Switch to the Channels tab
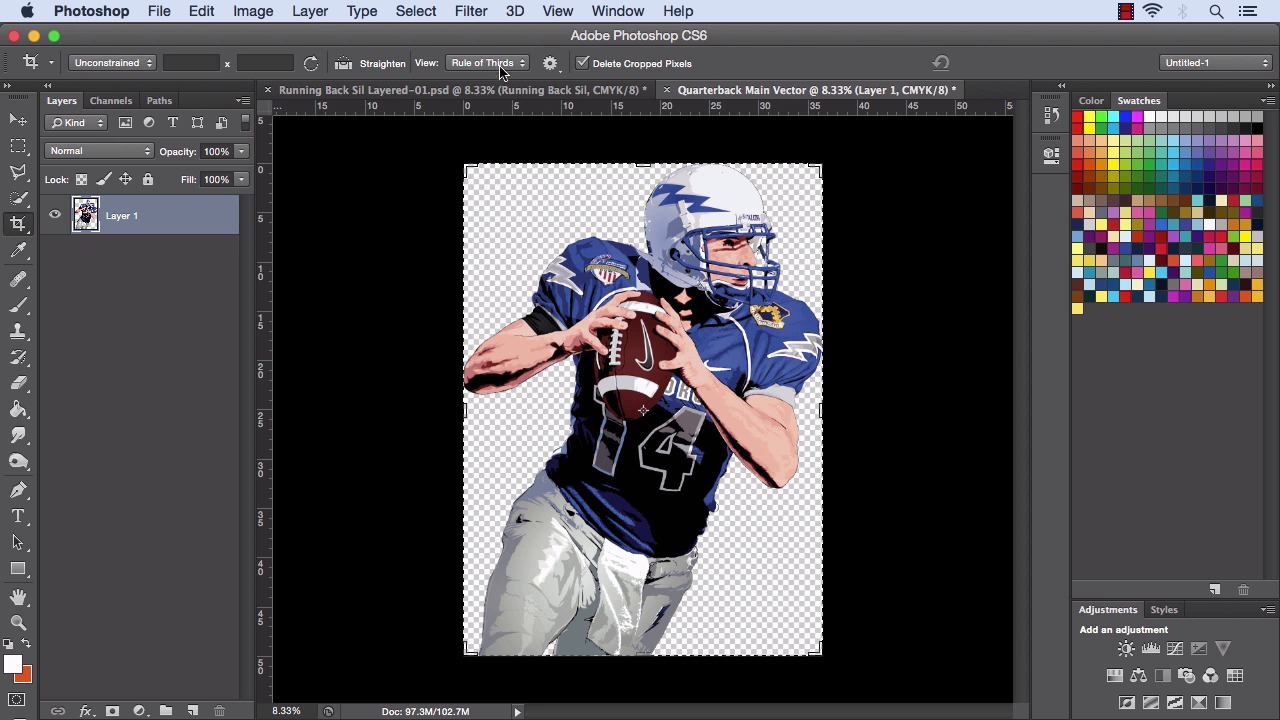Image resolution: width=1280 pixels, height=720 pixels. coord(110,100)
